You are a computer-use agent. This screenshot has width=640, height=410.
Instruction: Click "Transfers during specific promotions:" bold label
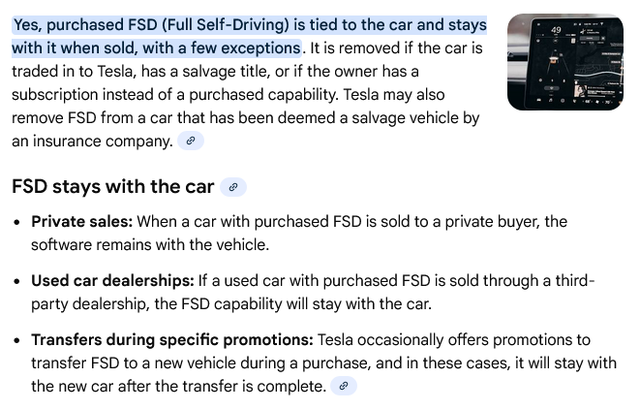172,339
